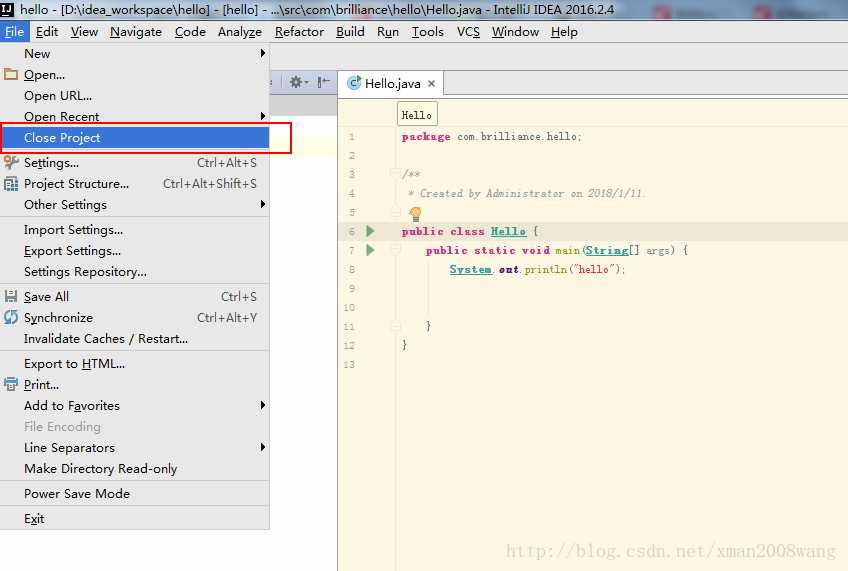Click the "hello" string literal
This screenshot has height=571, width=848.
594,269
